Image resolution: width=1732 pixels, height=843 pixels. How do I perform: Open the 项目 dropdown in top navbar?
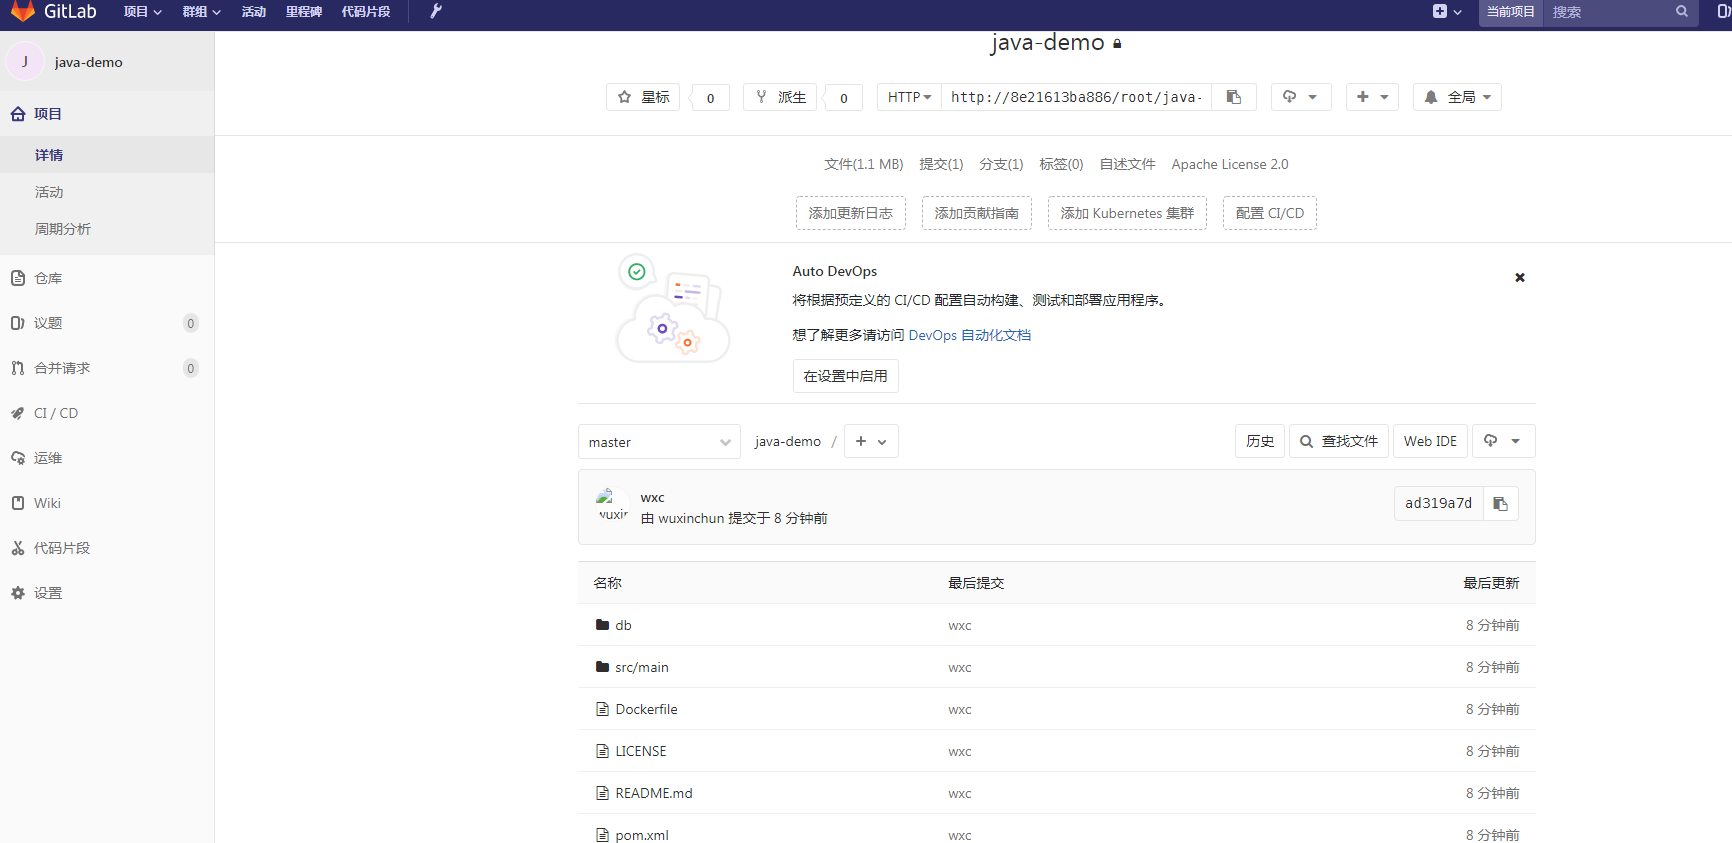(142, 12)
